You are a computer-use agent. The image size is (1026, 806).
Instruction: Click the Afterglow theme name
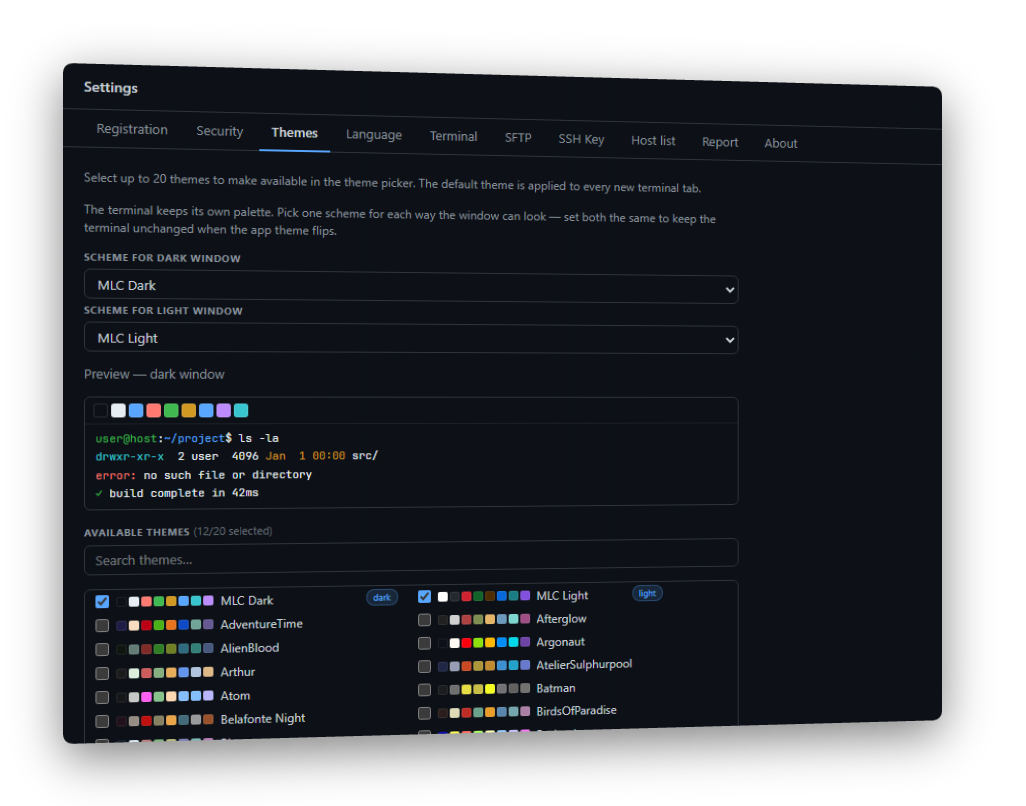click(561, 619)
